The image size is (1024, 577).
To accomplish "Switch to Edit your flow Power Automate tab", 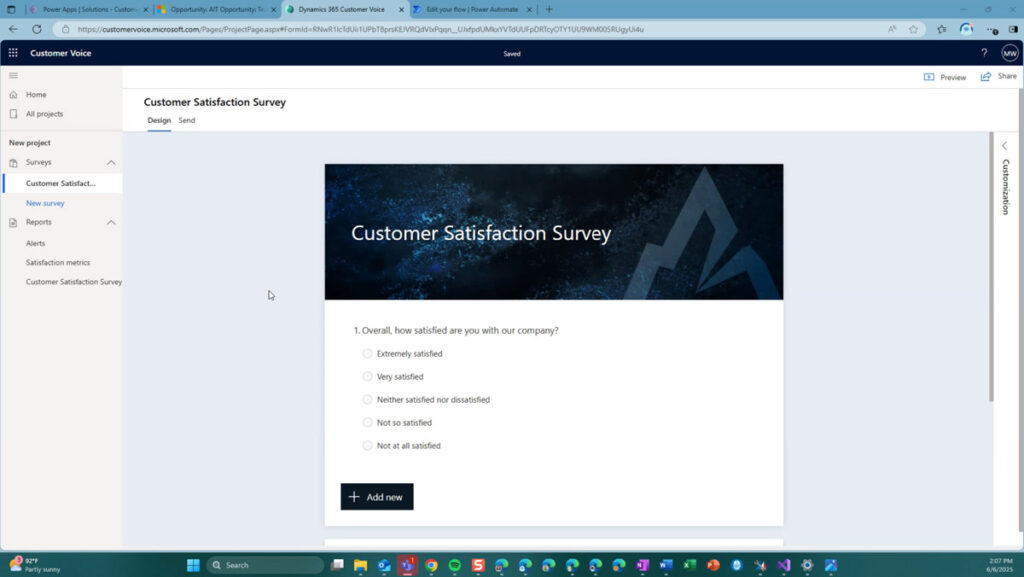I will coord(472,10).
